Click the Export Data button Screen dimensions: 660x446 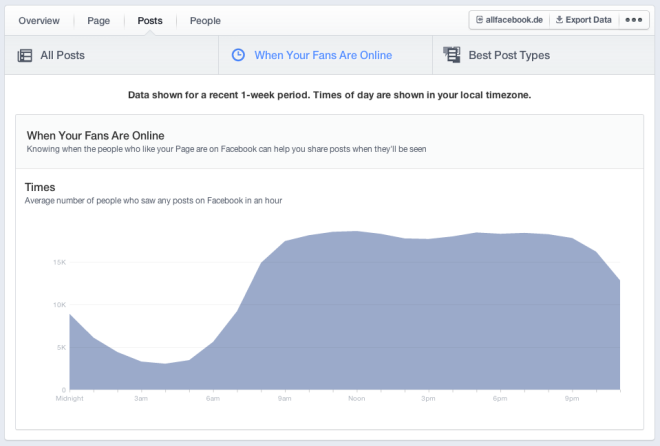point(582,20)
